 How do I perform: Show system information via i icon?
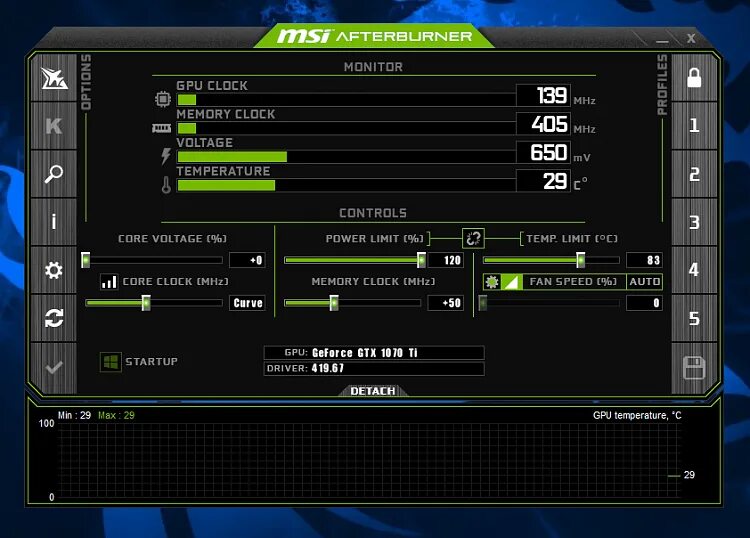click(54, 222)
